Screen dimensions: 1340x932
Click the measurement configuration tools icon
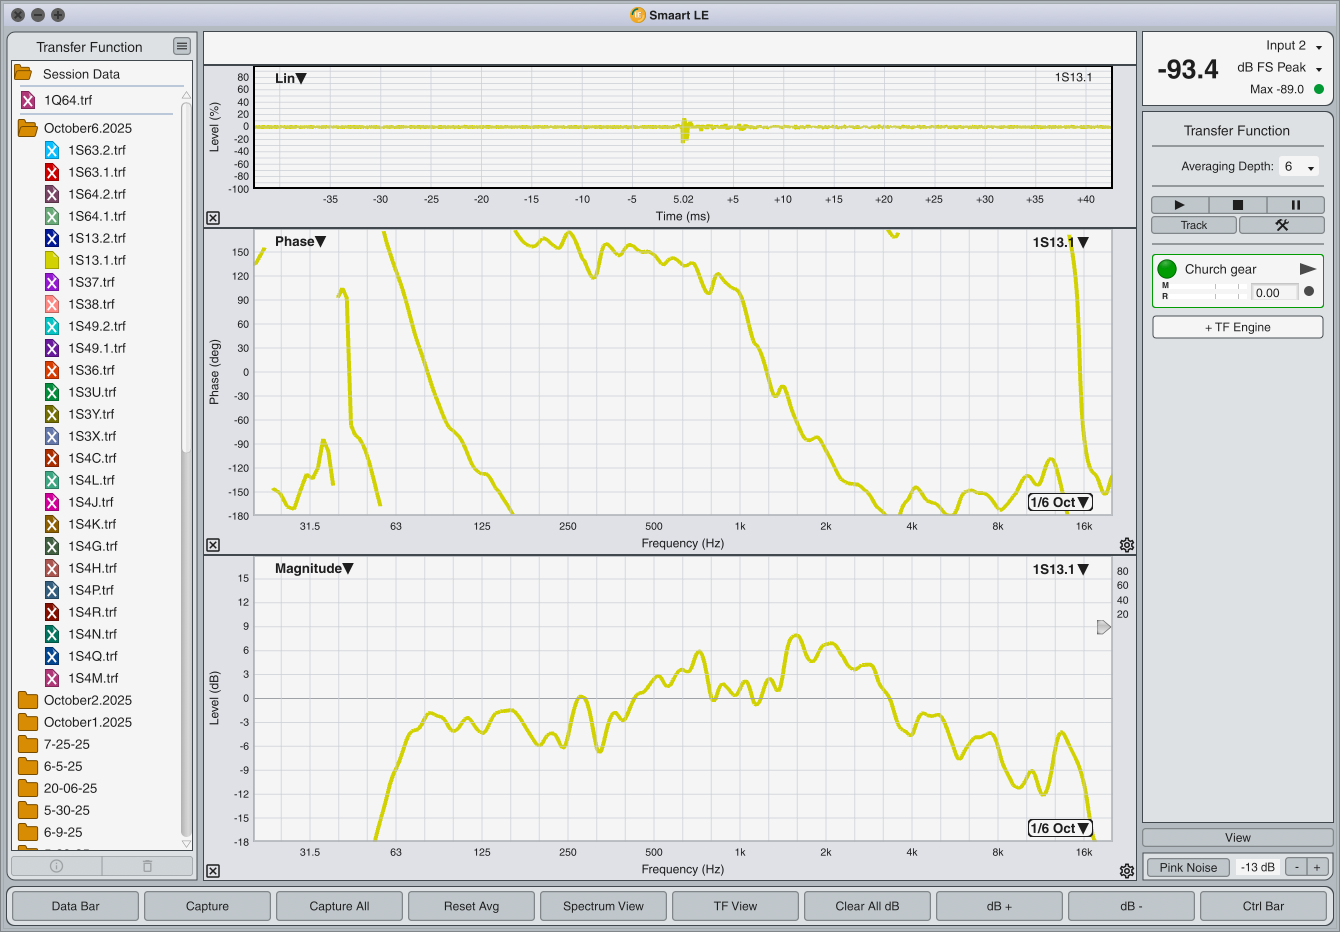pos(1281,225)
